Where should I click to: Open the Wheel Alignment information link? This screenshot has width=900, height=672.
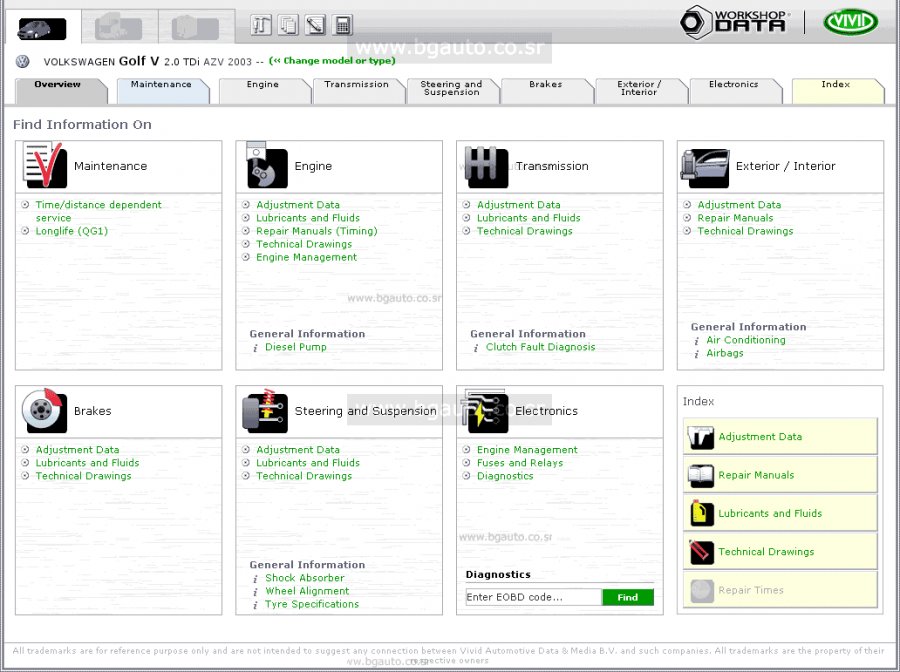click(307, 591)
